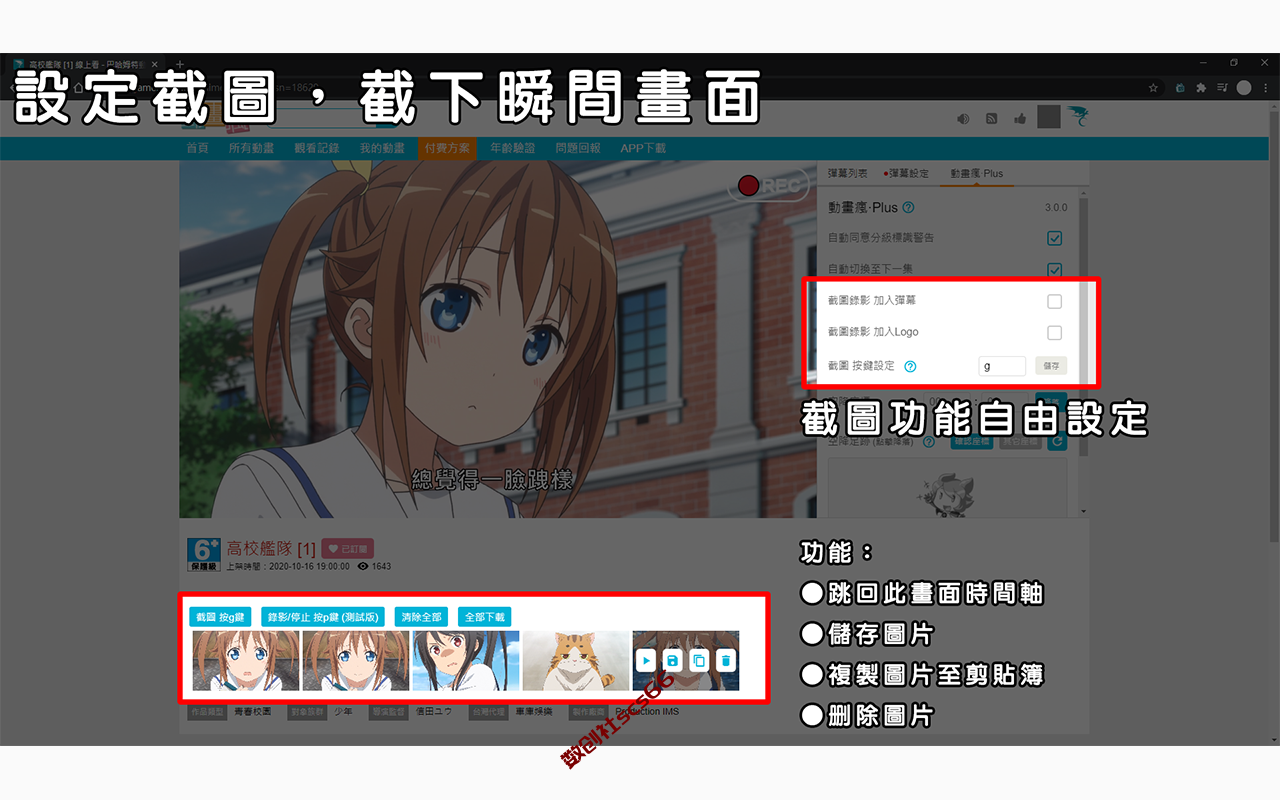
Task: Open 我的動畫 in navigation bar
Action: 382,148
